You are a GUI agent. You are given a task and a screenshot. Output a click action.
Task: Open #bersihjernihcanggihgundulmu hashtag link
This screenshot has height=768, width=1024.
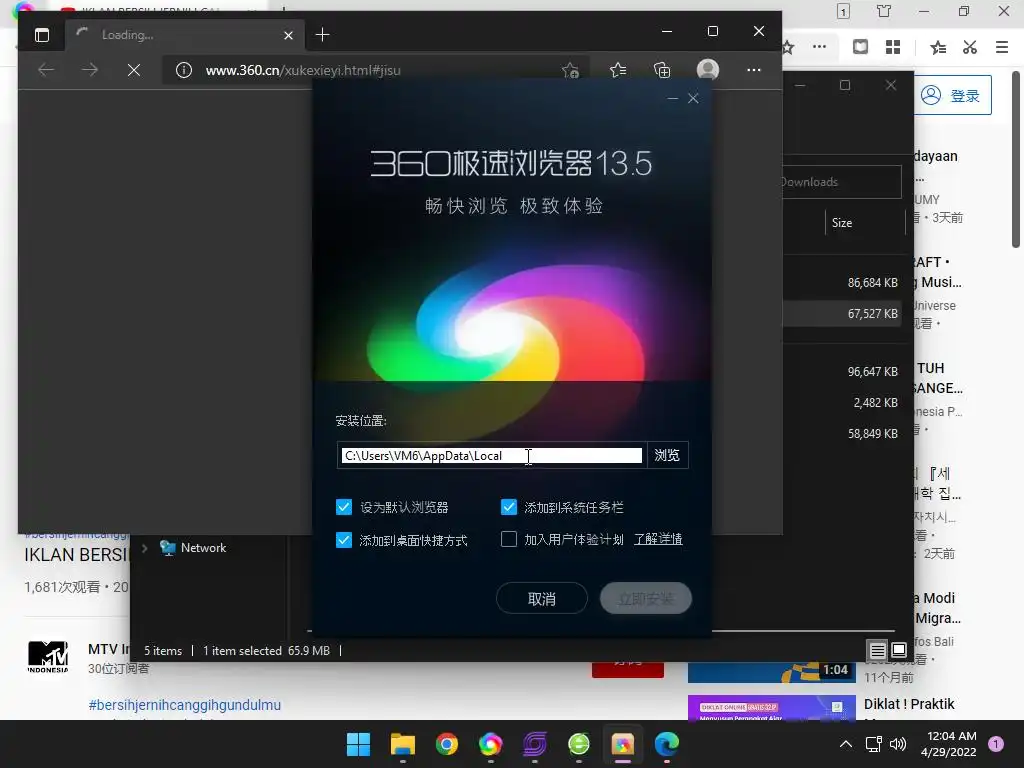[185, 705]
